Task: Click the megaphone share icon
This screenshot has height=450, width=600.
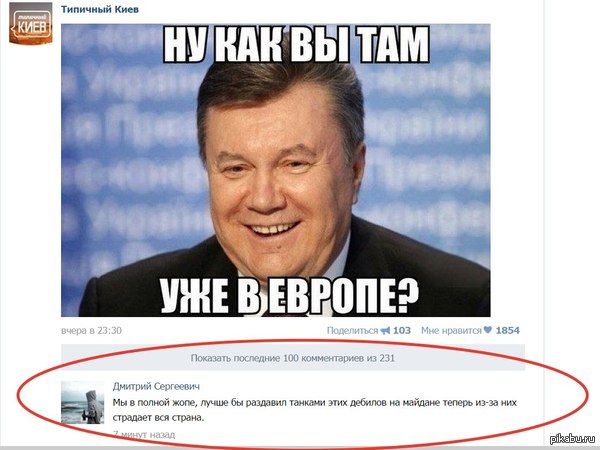Action: [x=385, y=330]
